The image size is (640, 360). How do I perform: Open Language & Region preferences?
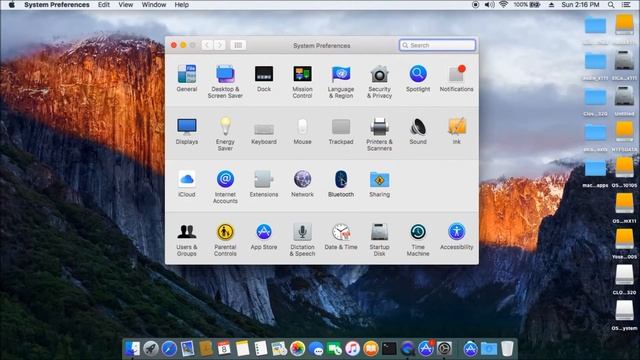tap(341, 82)
